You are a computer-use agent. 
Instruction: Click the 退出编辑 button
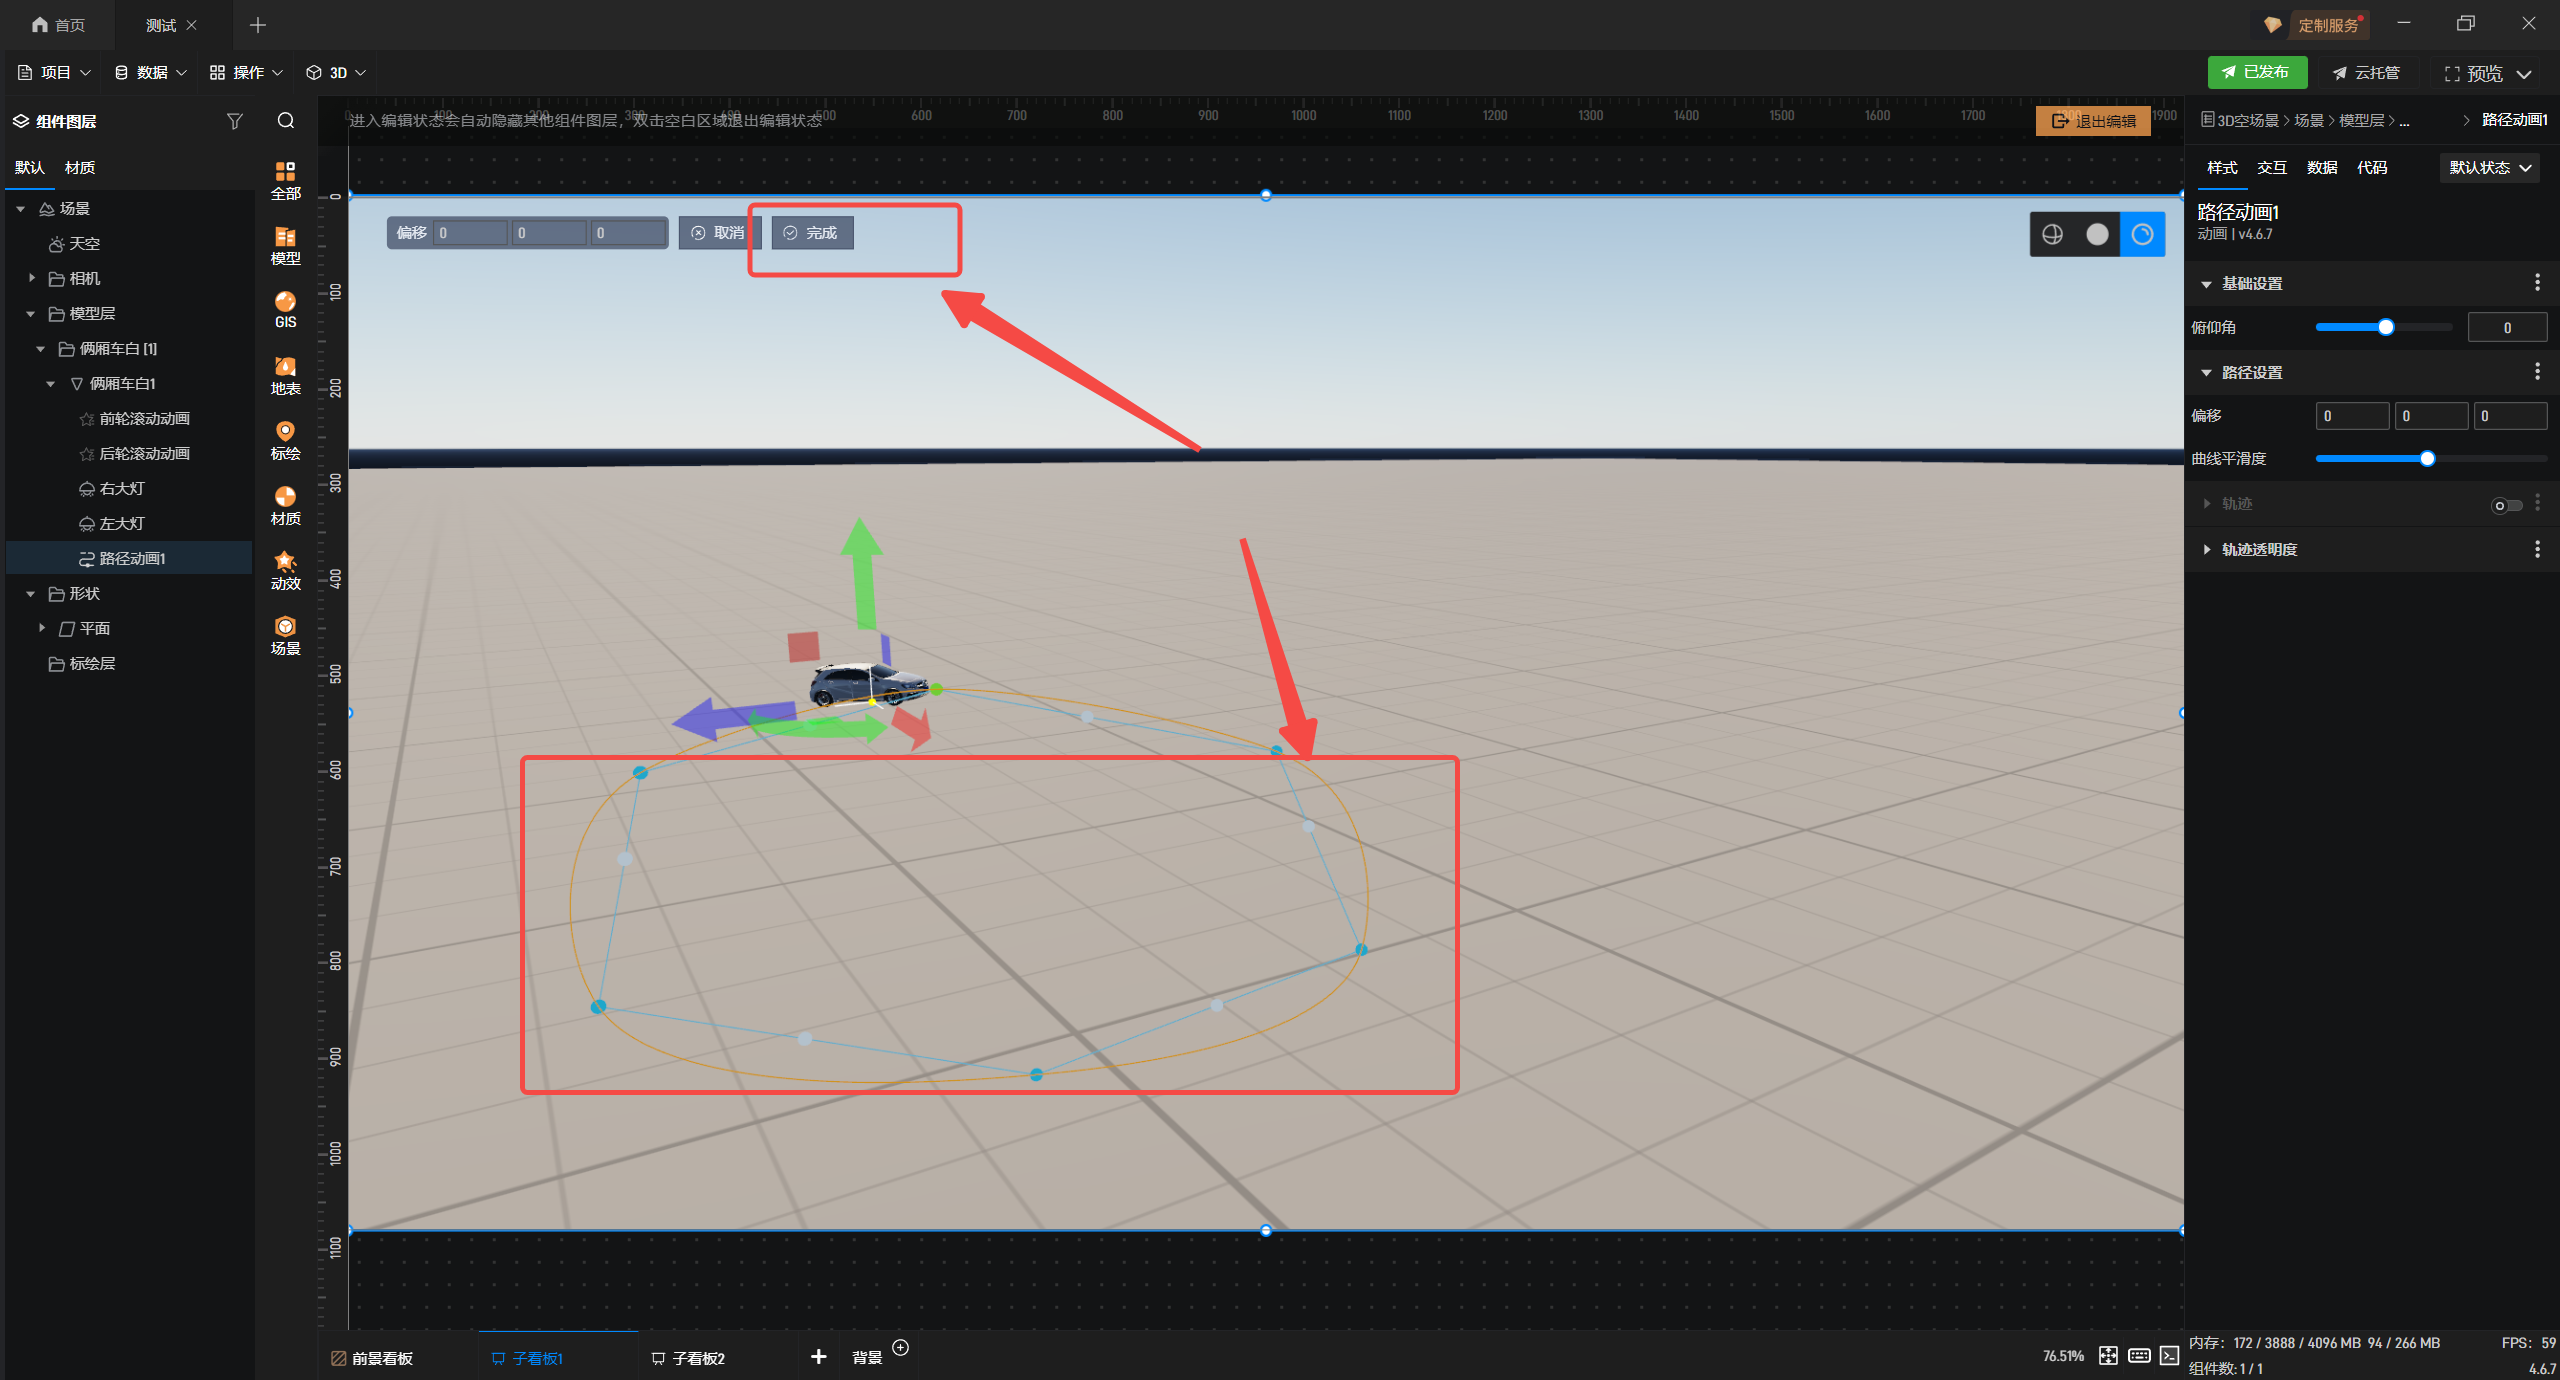point(2093,121)
